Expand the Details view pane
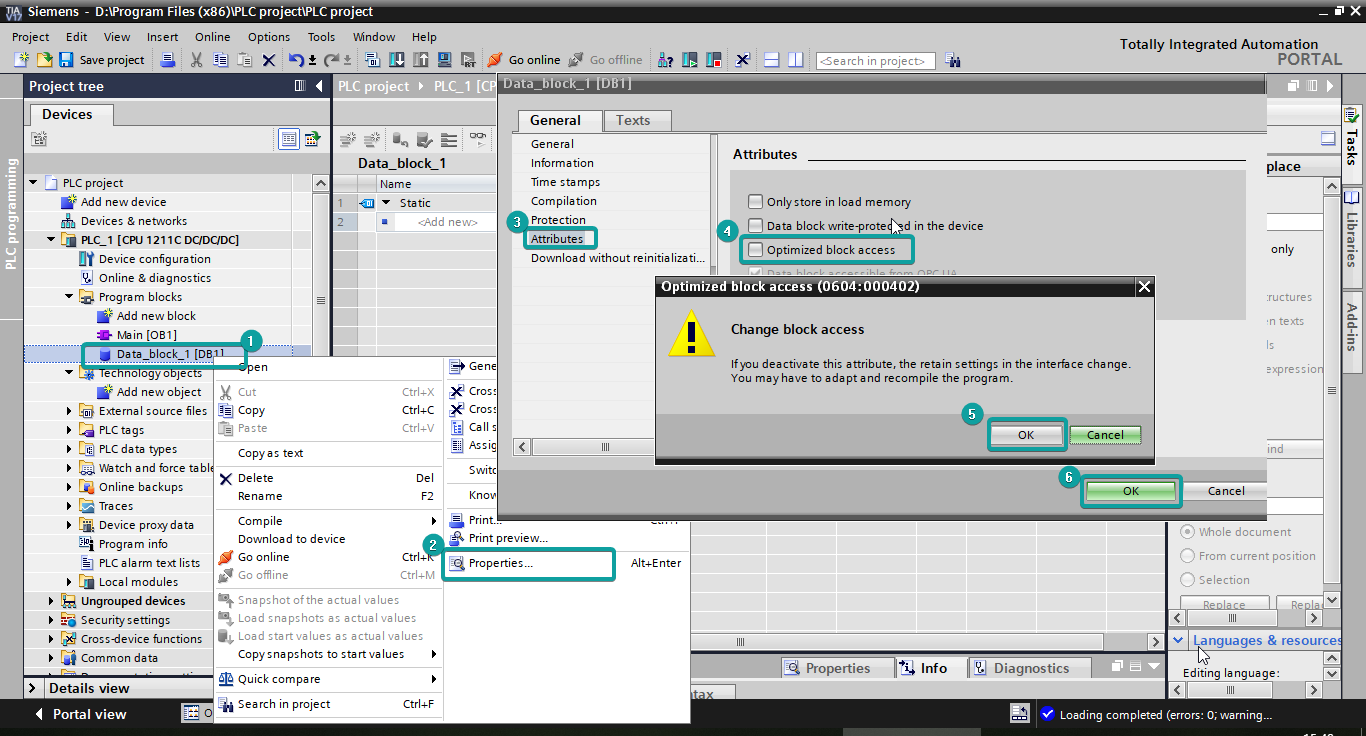1366x736 pixels. [33, 688]
